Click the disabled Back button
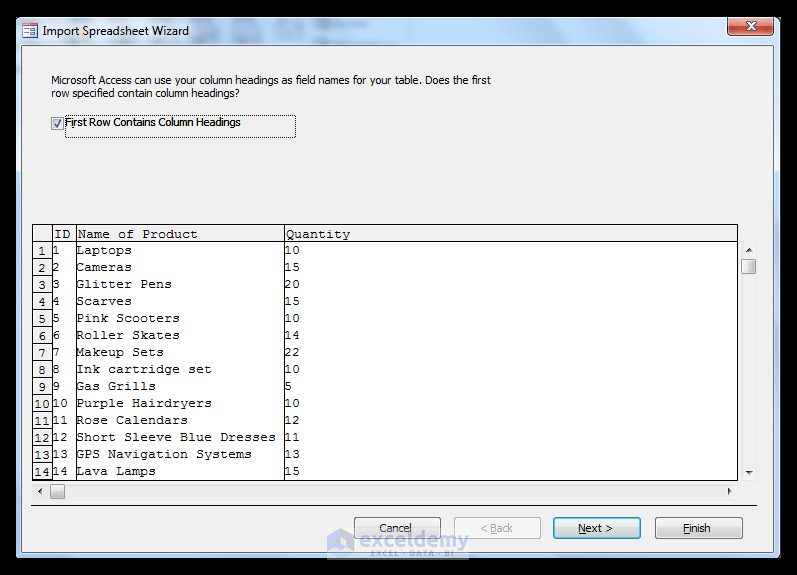797x575 pixels. click(497, 528)
